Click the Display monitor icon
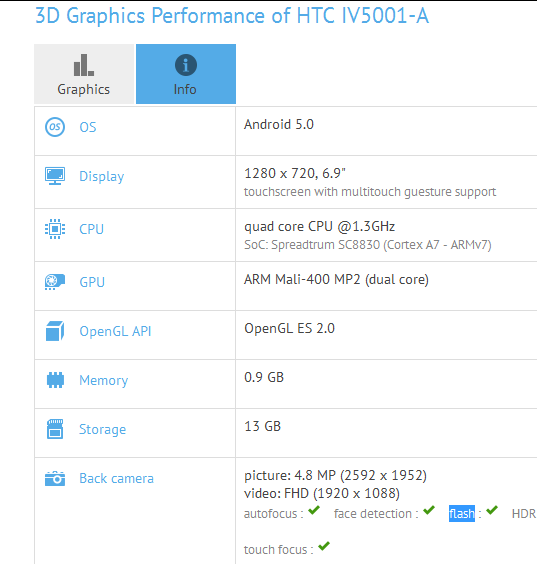 tap(55, 176)
